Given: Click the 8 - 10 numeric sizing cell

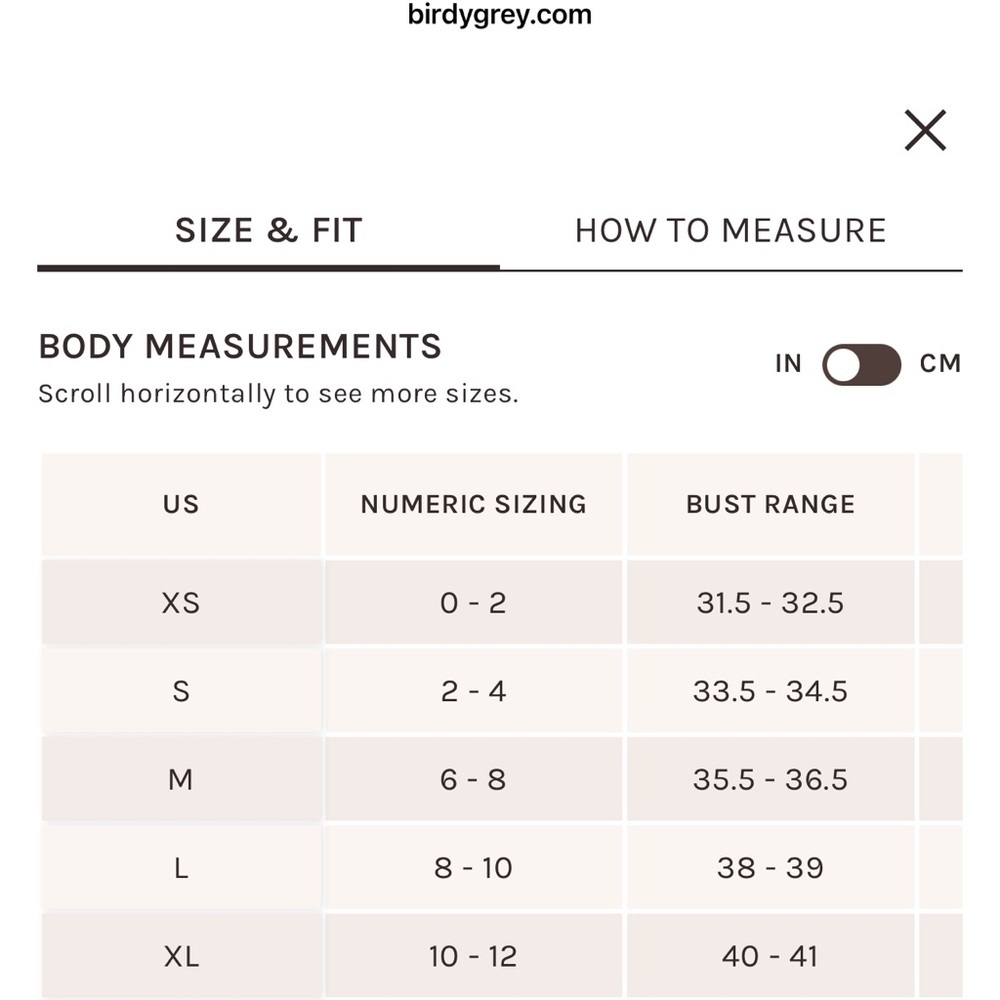Looking at the screenshot, I should click(473, 868).
